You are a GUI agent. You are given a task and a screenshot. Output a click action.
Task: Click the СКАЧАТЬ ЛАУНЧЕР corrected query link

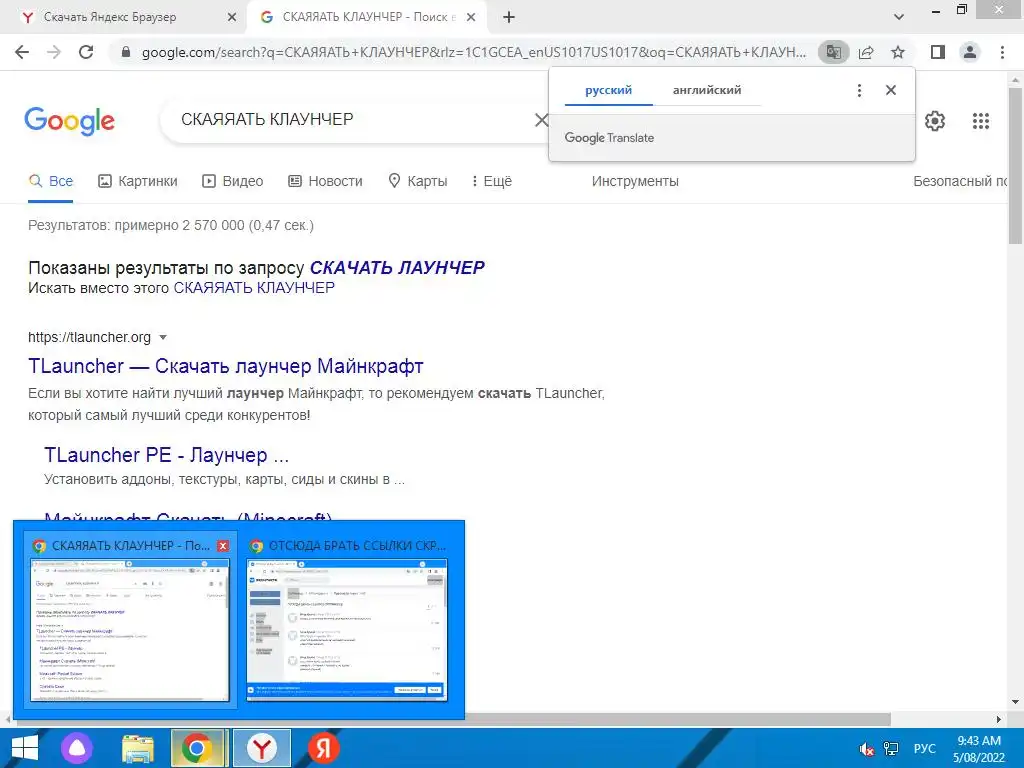click(x=397, y=268)
